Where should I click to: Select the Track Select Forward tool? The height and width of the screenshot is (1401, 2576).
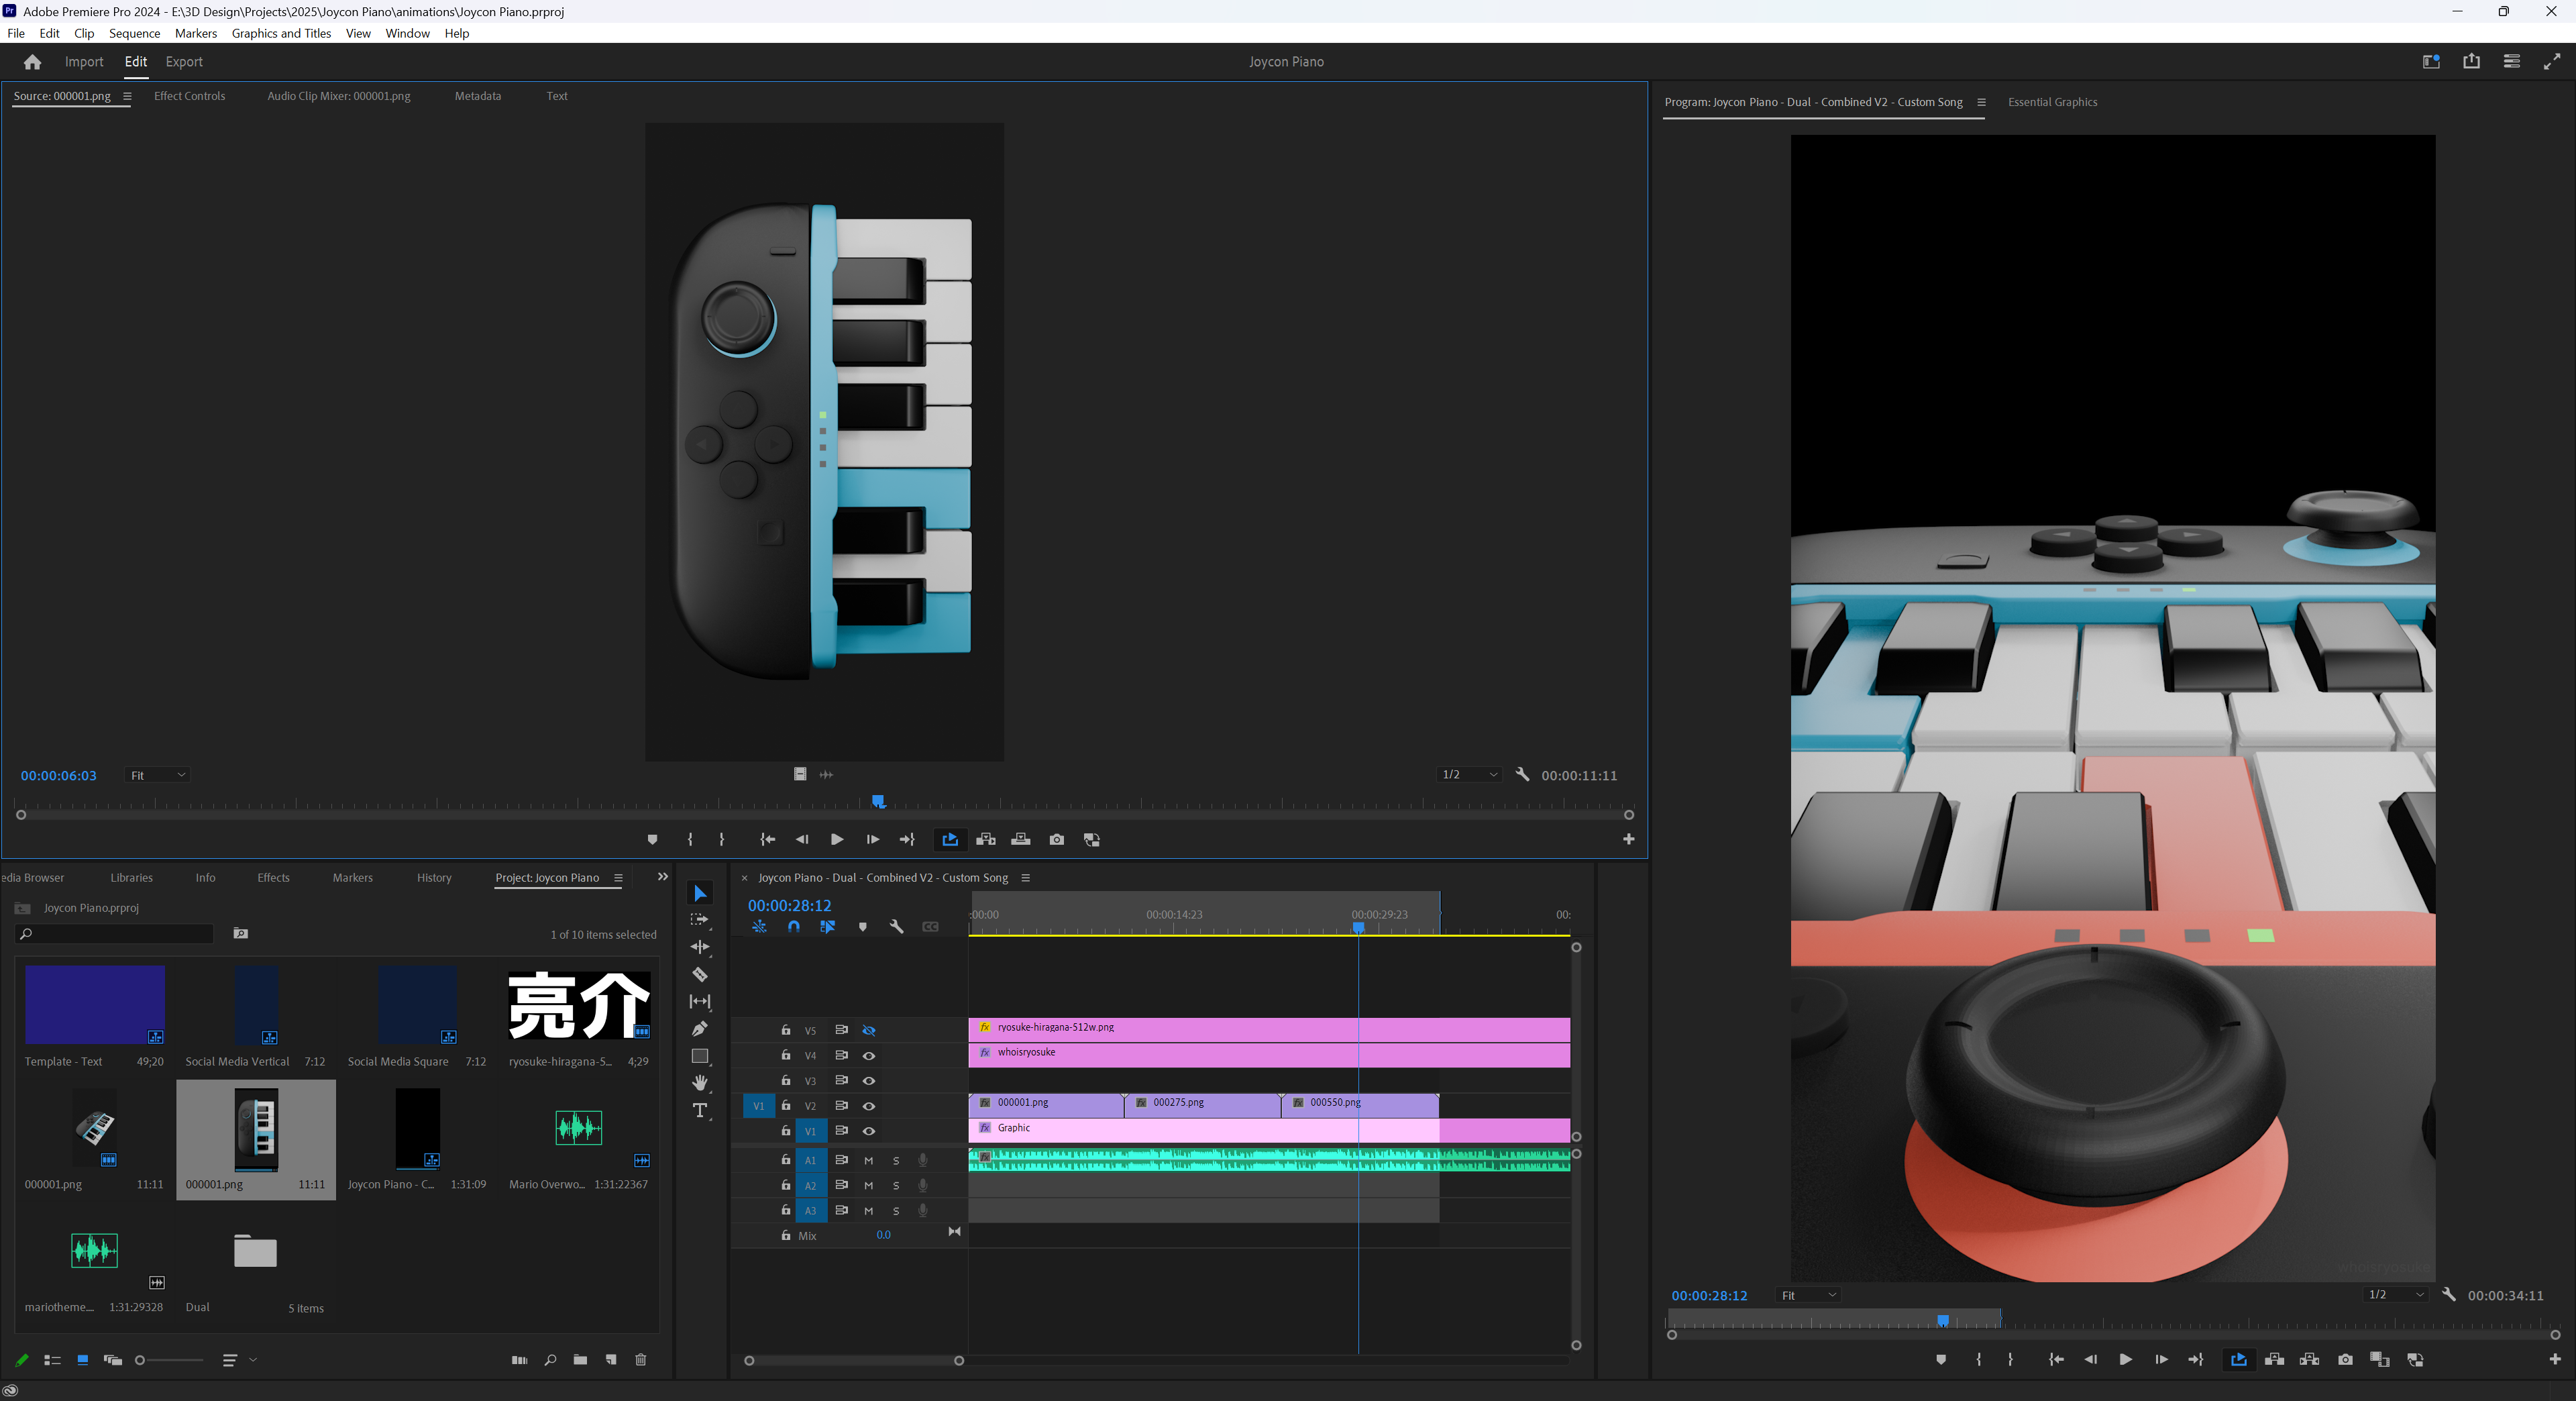coord(700,920)
